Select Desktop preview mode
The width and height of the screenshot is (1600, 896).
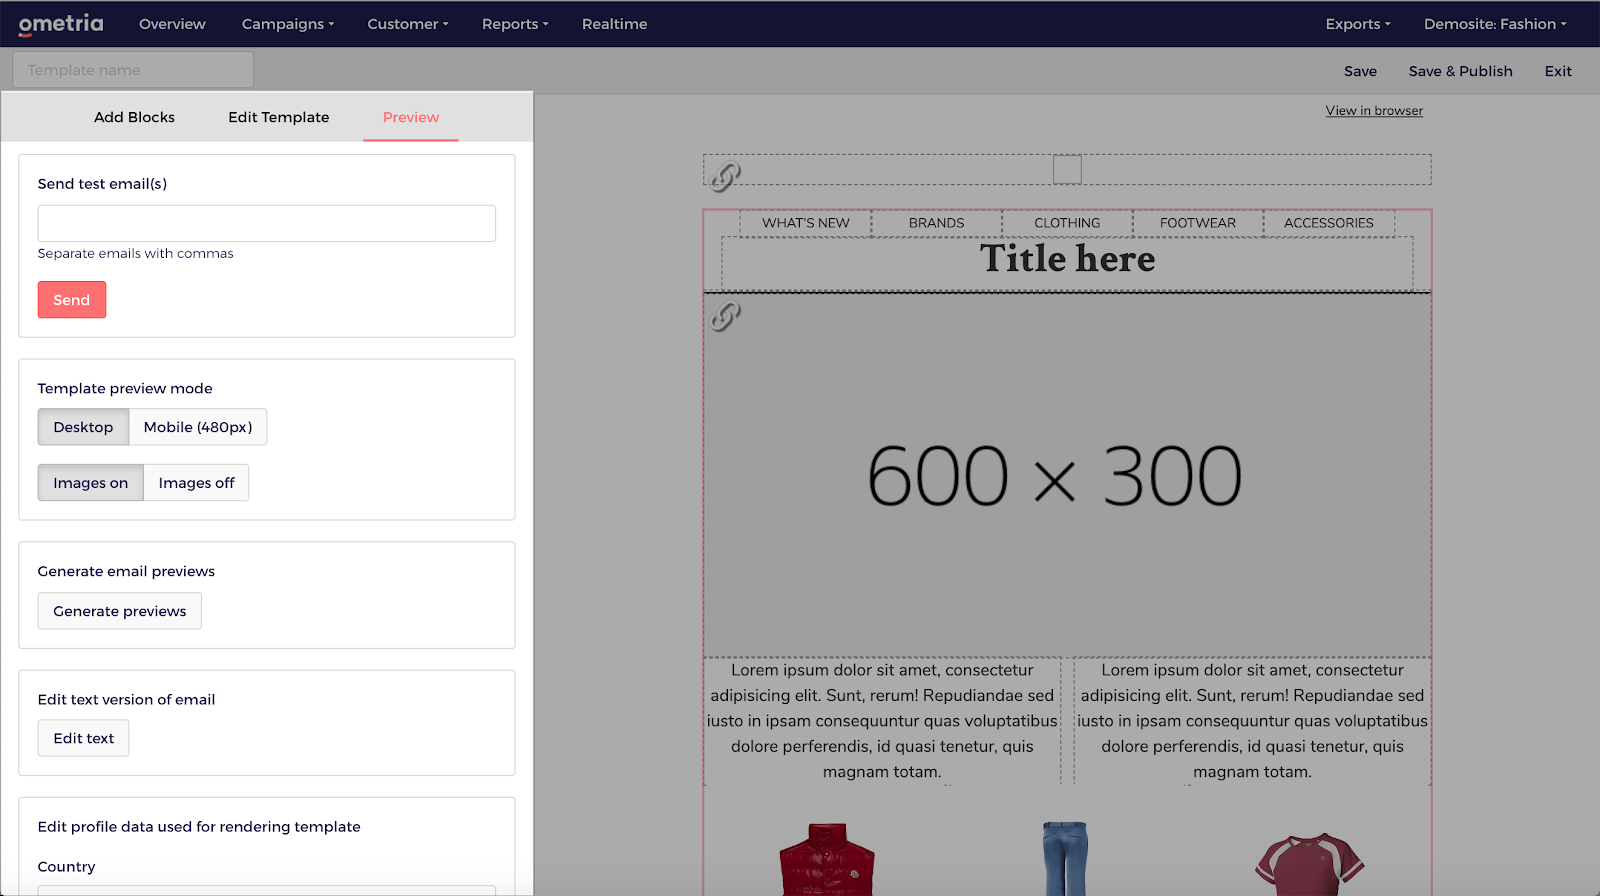pos(83,427)
